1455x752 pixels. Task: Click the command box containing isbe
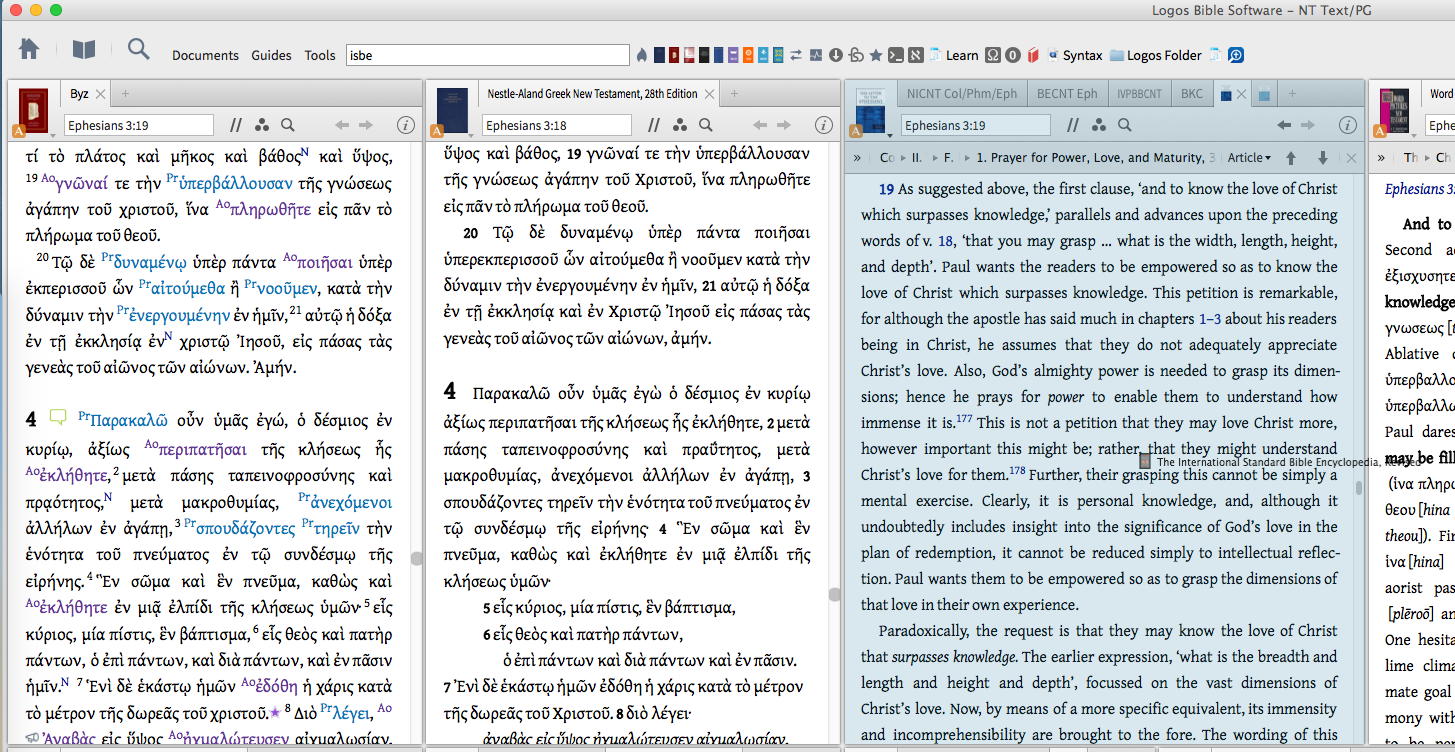[x=488, y=55]
